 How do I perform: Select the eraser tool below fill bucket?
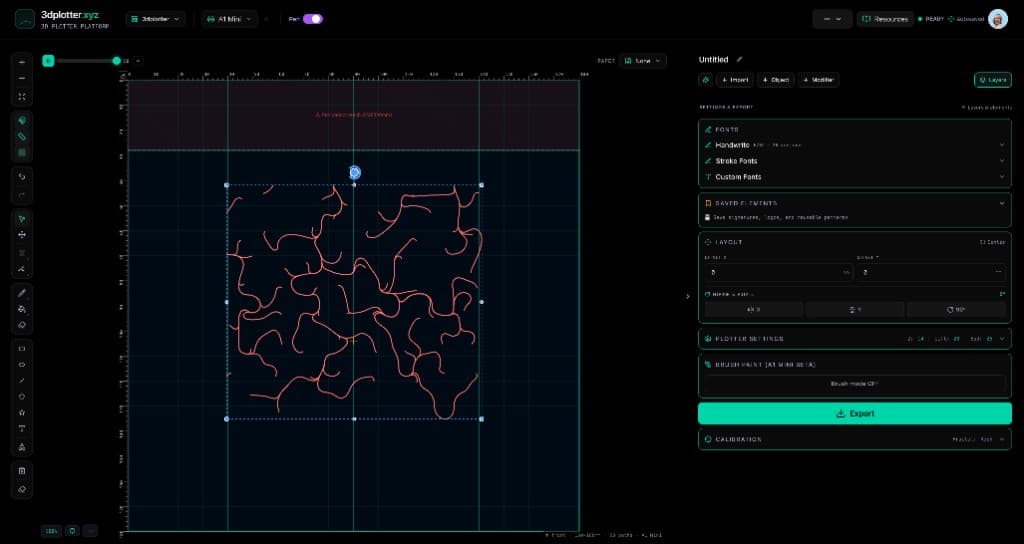(22, 325)
